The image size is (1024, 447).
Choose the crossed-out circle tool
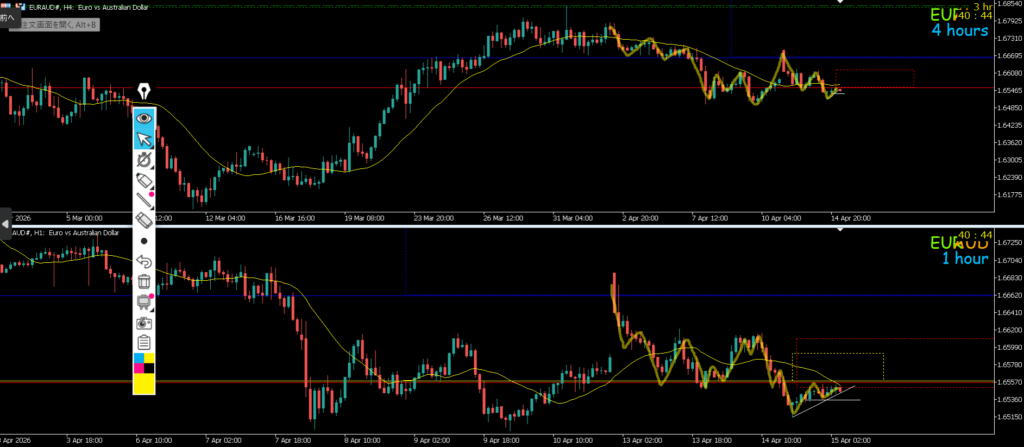click(144, 159)
